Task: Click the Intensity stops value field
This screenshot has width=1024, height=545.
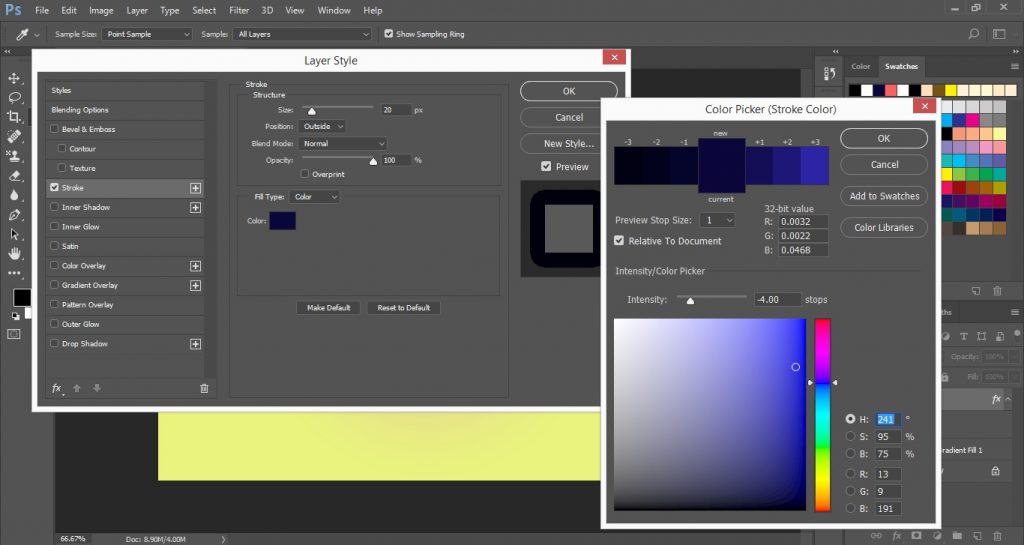Action: click(776, 300)
